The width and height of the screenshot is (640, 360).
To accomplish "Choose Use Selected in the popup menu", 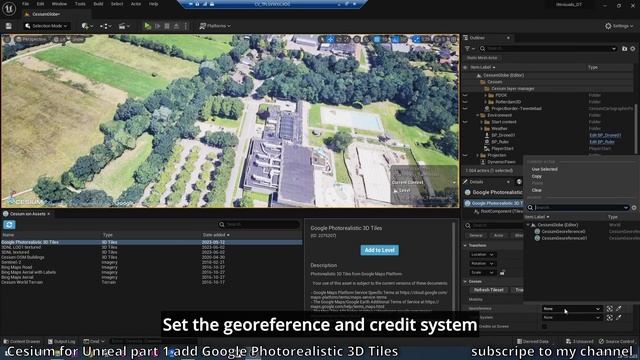I will (x=544, y=169).
